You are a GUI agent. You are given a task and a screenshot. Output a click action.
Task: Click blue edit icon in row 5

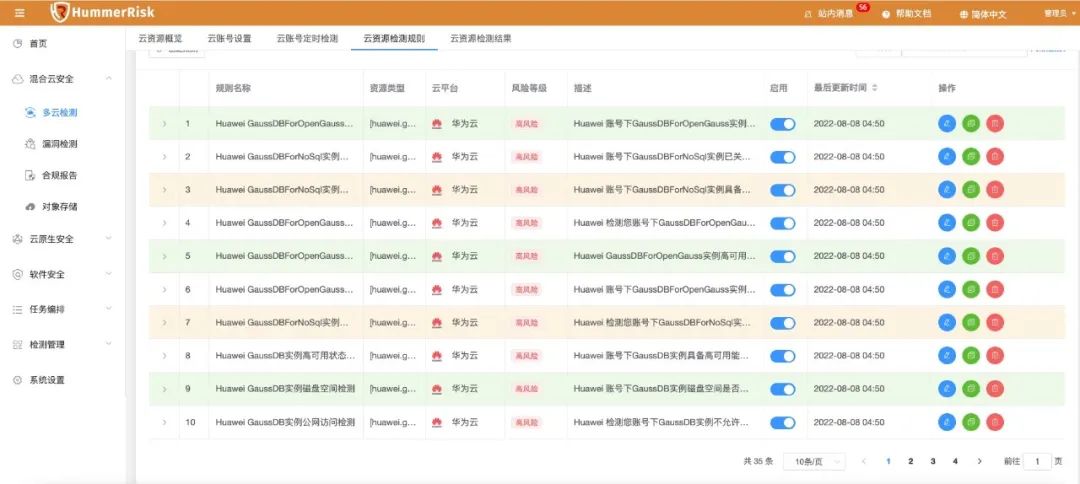(x=947, y=256)
